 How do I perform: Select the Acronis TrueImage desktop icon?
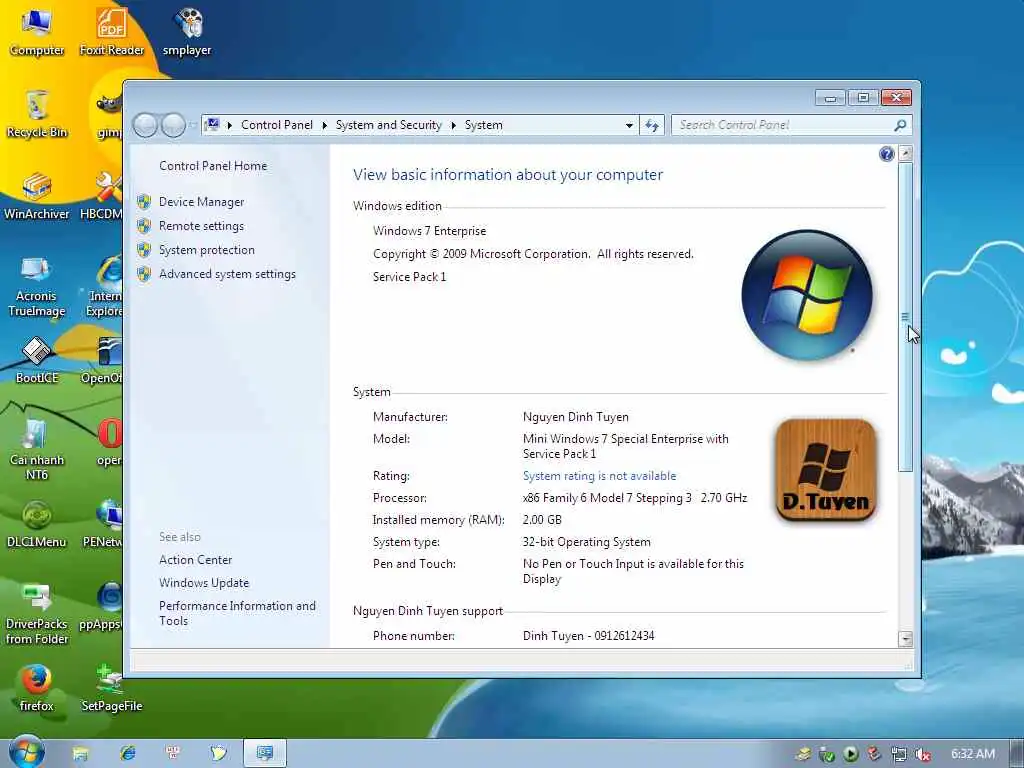37,285
